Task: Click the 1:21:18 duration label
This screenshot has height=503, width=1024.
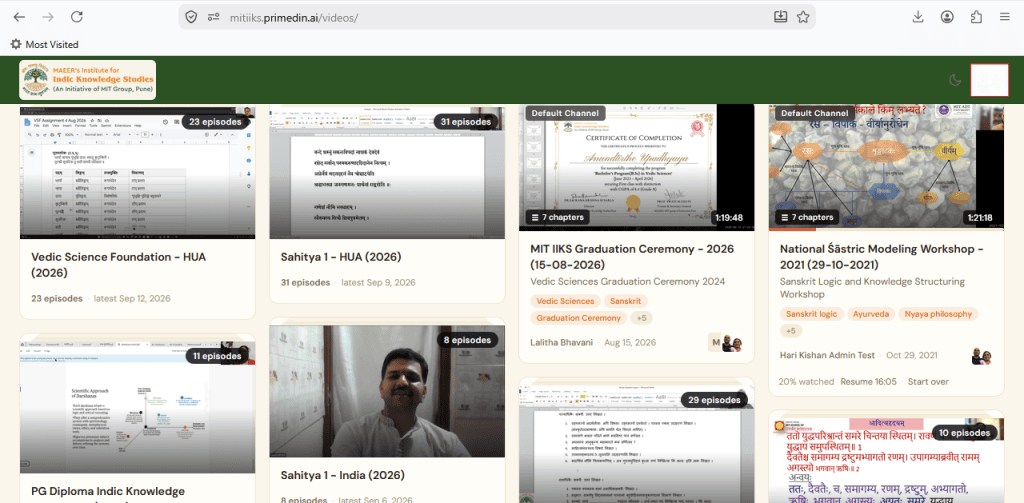Action: [x=978, y=218]
